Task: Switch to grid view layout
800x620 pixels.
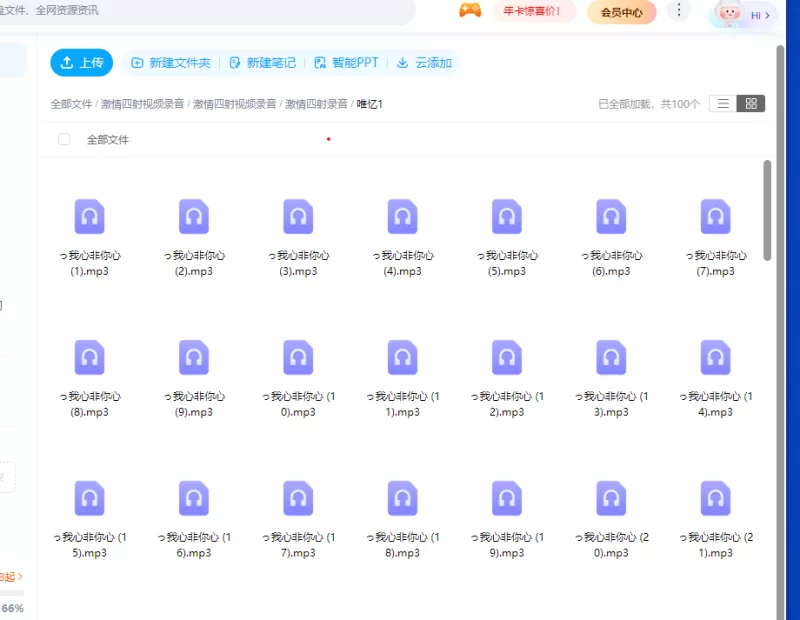Action: [751, 104]
